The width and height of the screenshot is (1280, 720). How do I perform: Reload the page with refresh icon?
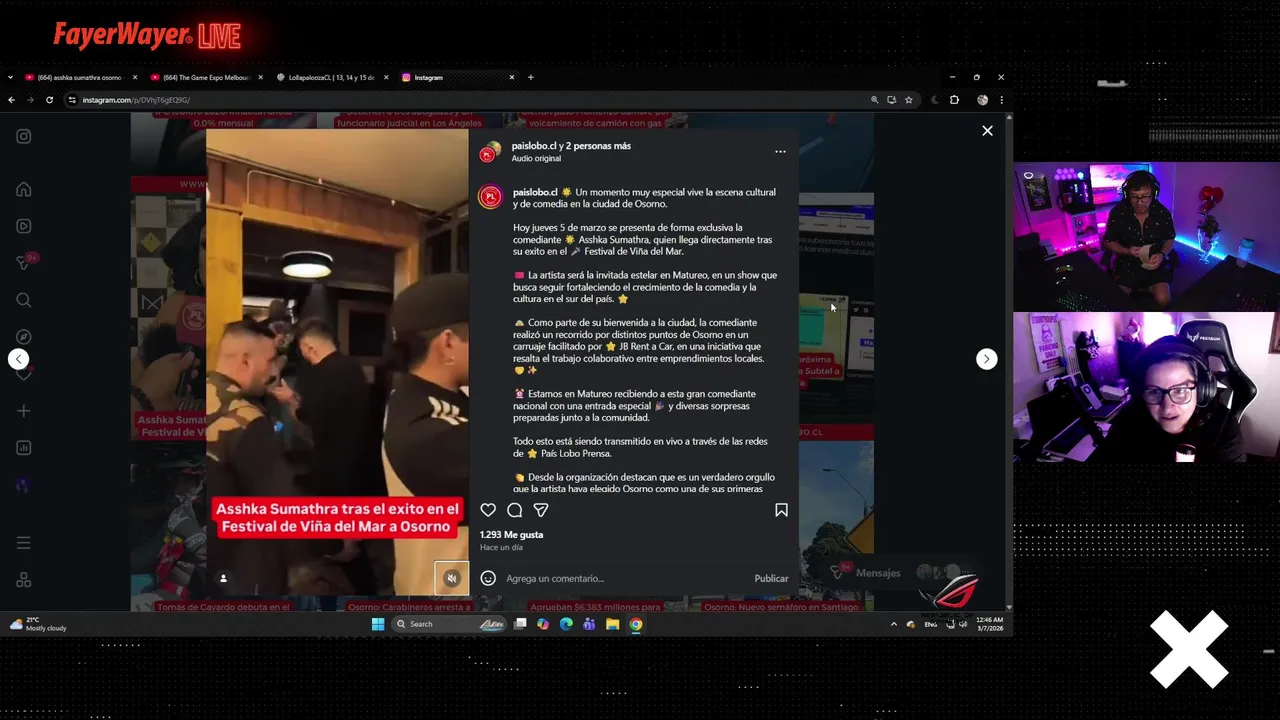[48, 100]
